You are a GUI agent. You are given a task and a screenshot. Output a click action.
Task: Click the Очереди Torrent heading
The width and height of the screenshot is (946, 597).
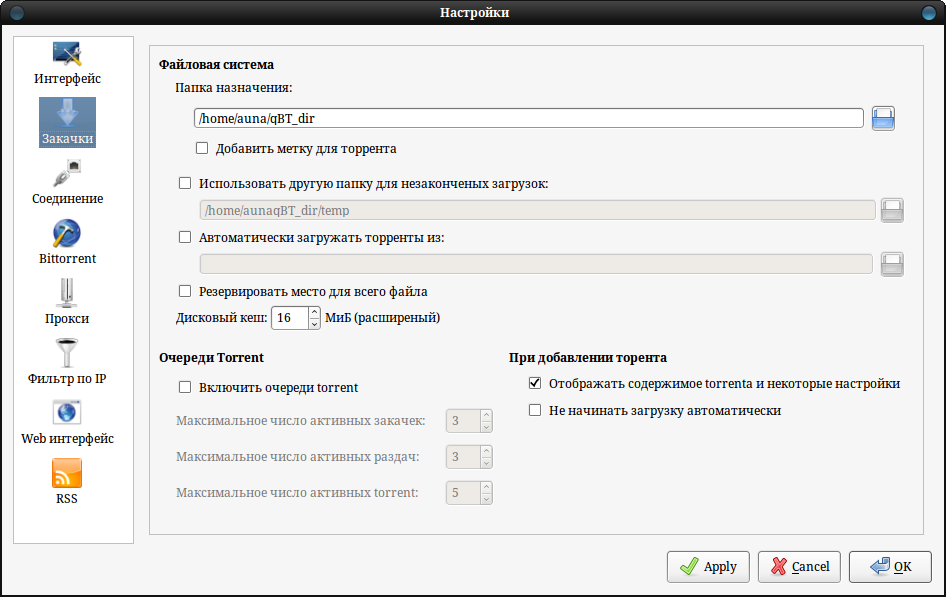[212, 358]
